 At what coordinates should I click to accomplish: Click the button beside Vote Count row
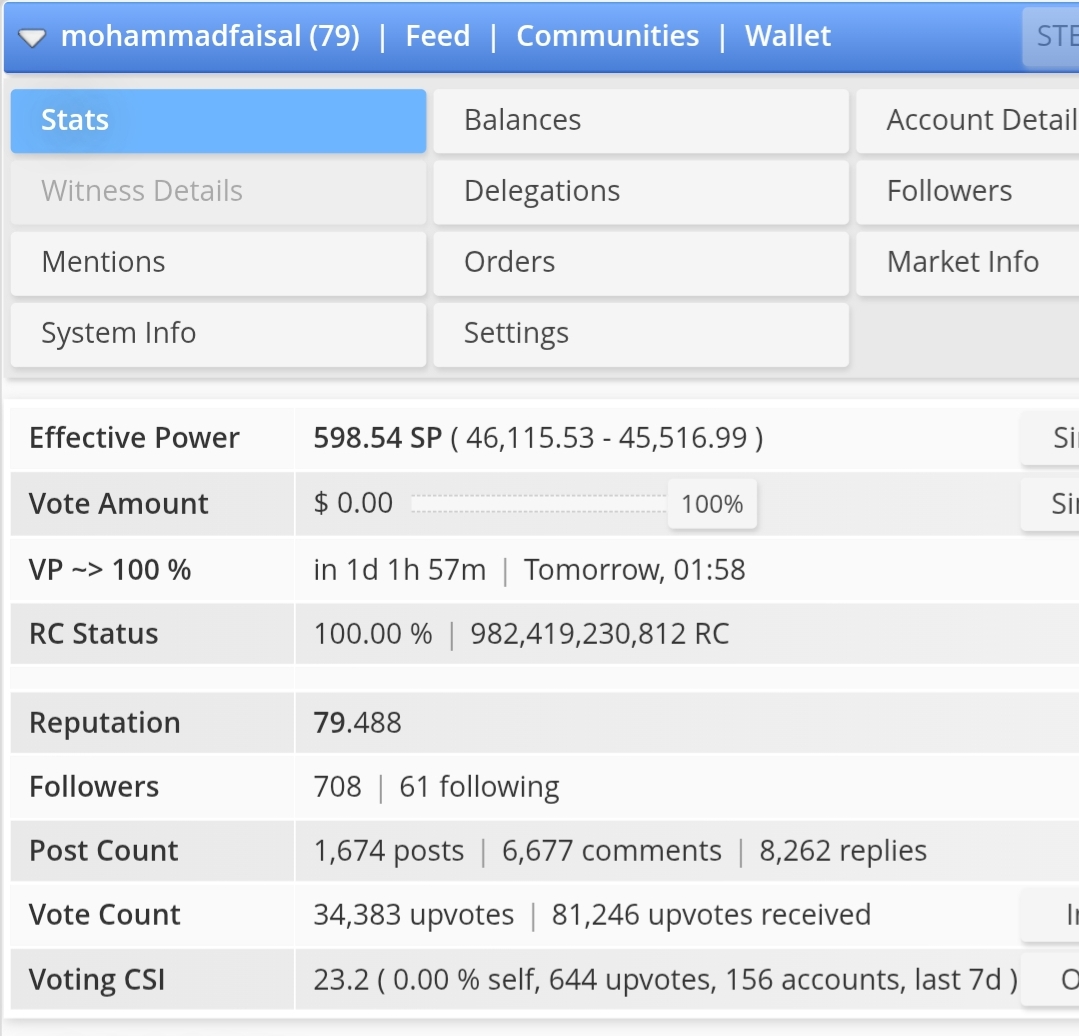coord(1050,915)
